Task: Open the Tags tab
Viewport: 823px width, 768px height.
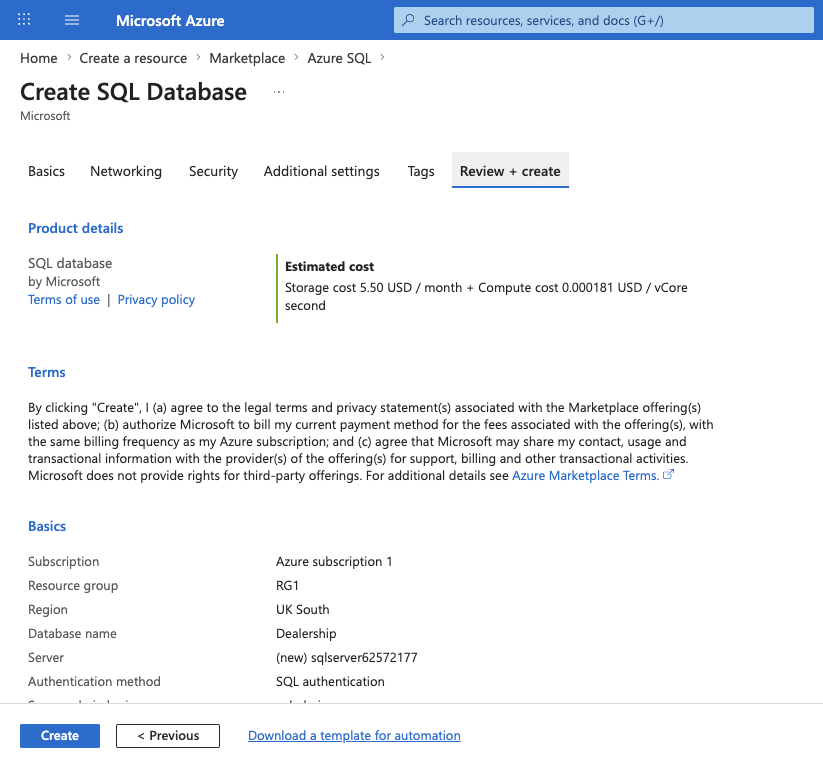Action: click(421, 171)
